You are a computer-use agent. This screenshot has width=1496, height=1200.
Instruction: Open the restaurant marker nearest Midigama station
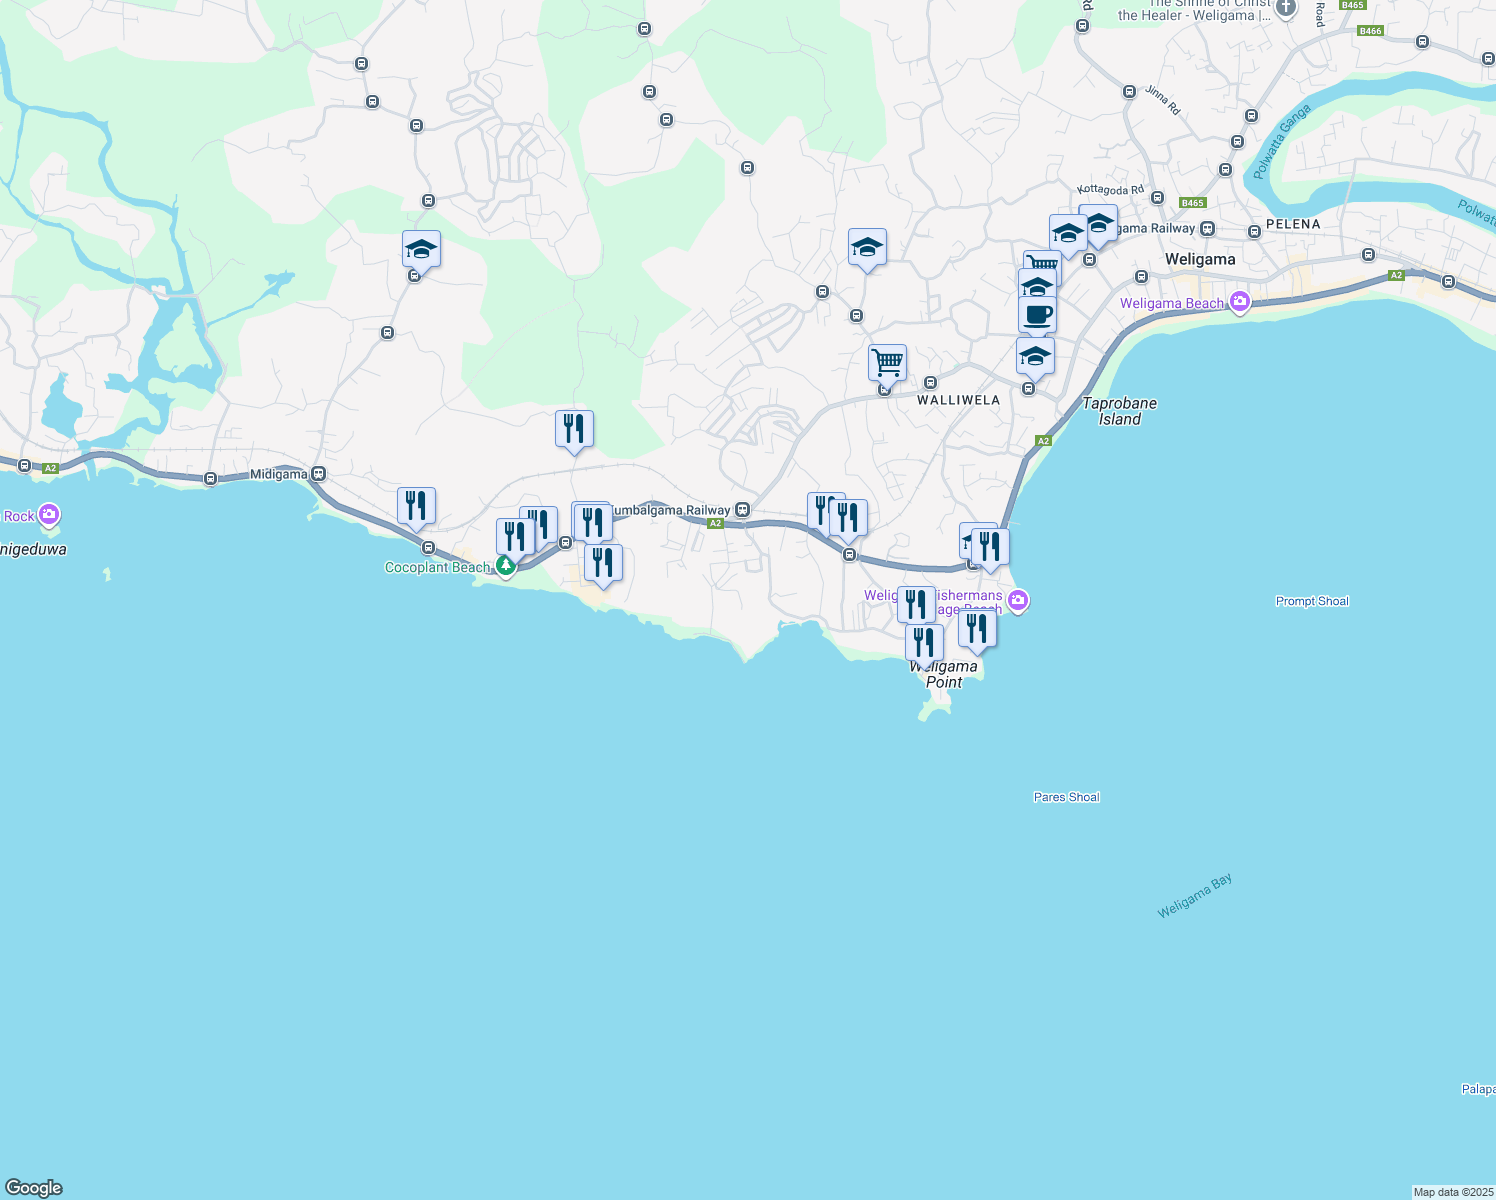point(416,506)
